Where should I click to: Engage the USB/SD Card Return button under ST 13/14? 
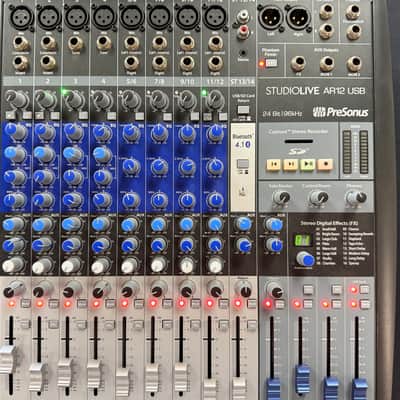(243, 110)
